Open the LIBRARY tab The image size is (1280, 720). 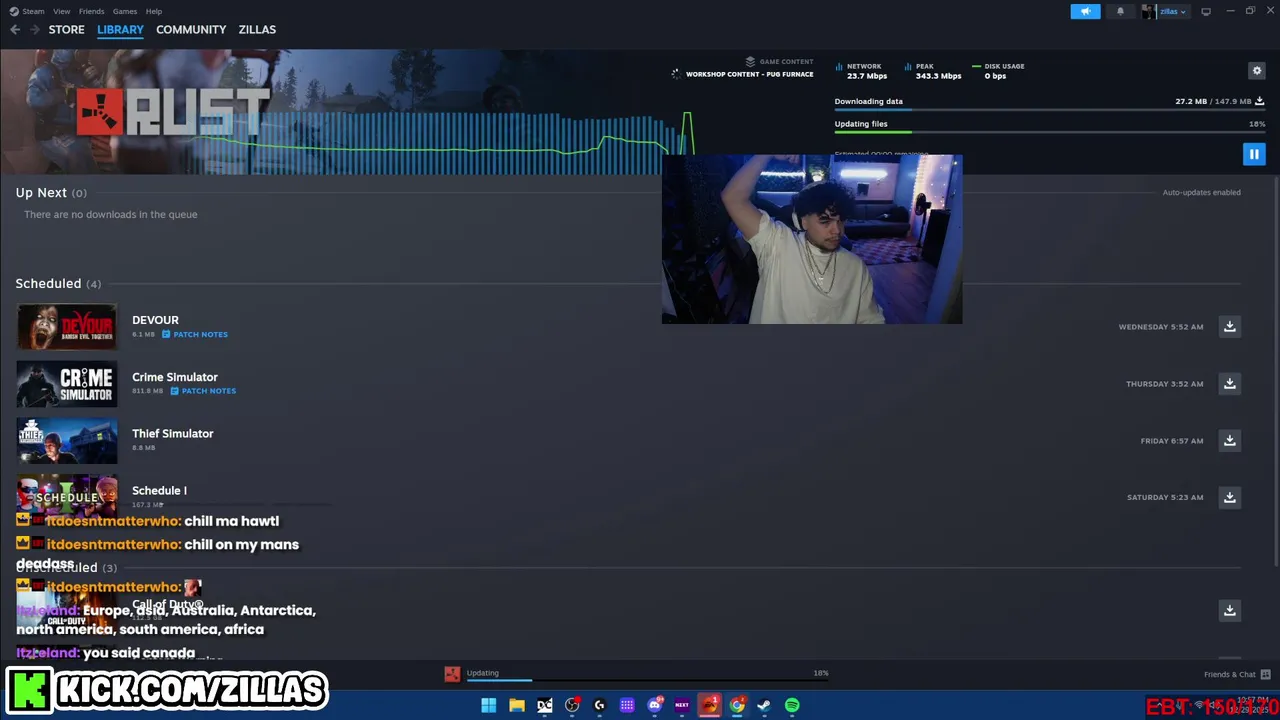tap(120, 30)
